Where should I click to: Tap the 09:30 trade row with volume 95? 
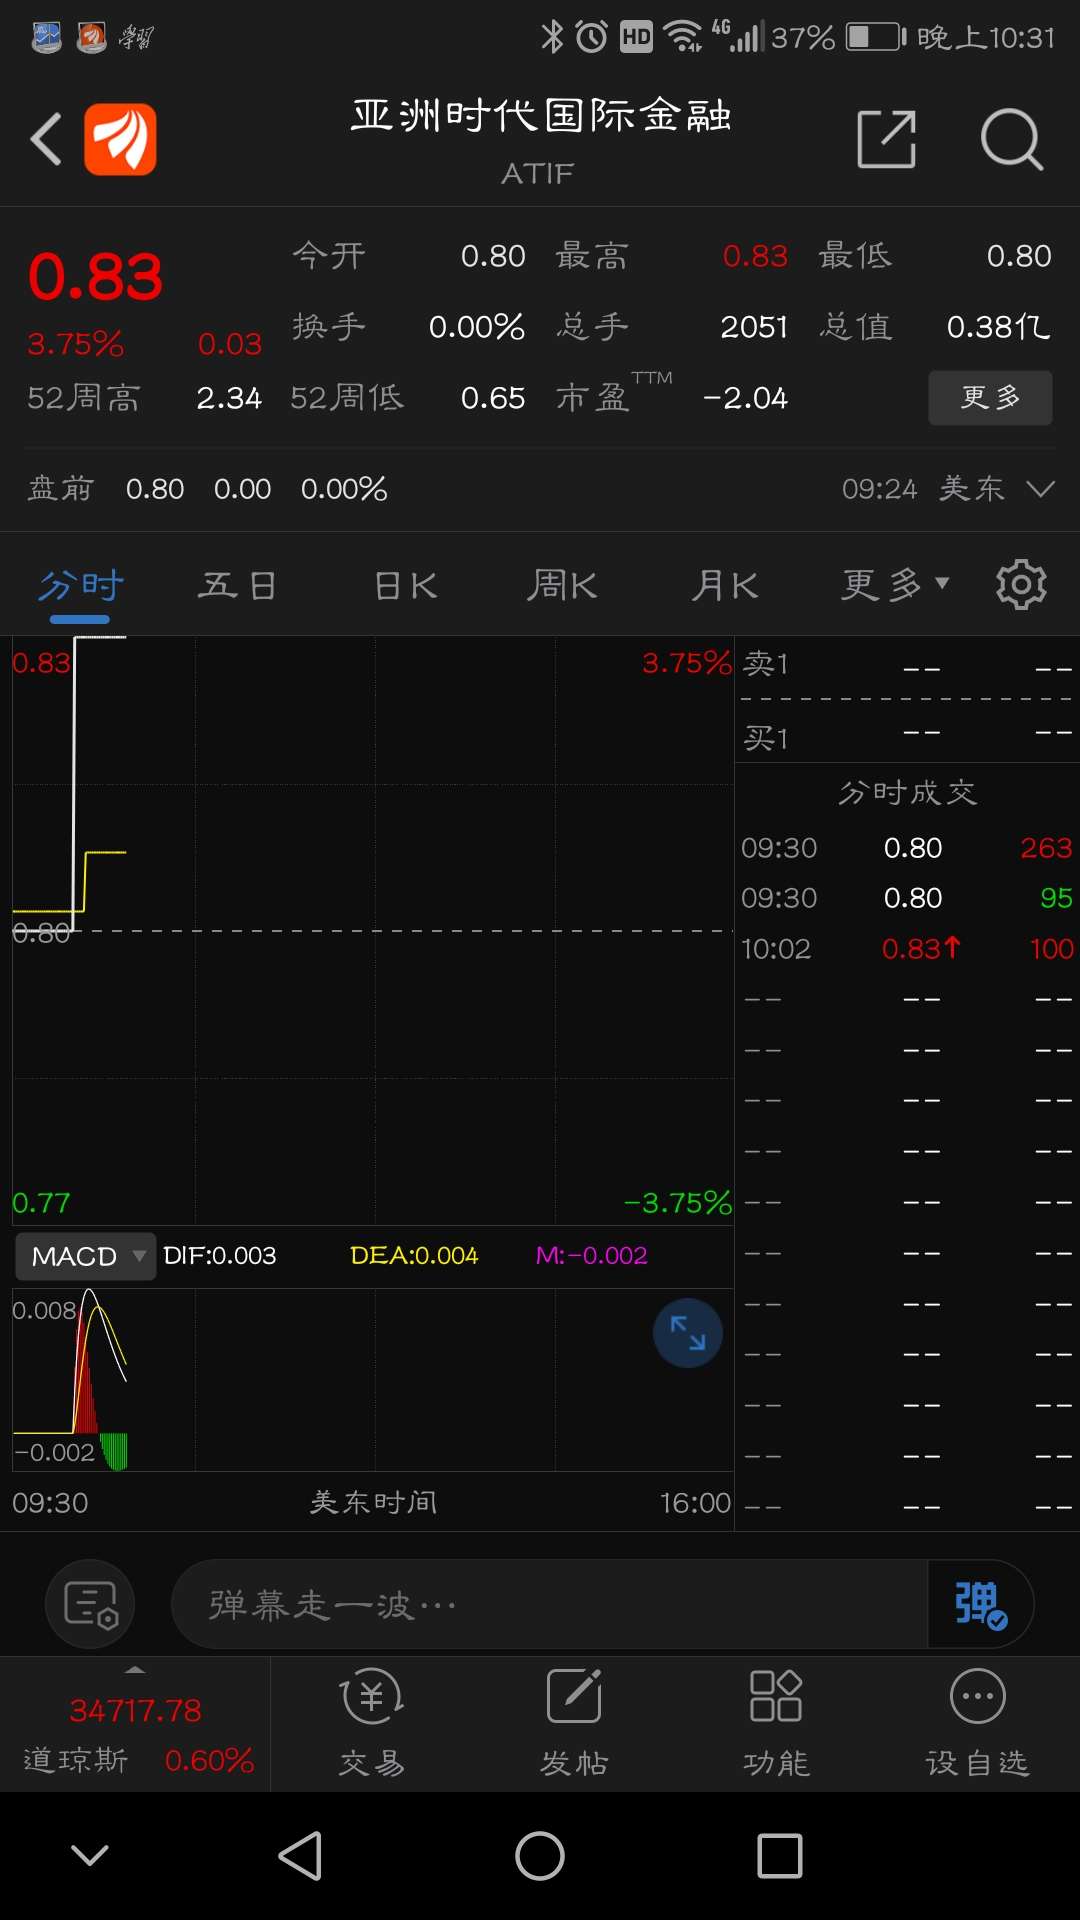click(x=907, y=898)
